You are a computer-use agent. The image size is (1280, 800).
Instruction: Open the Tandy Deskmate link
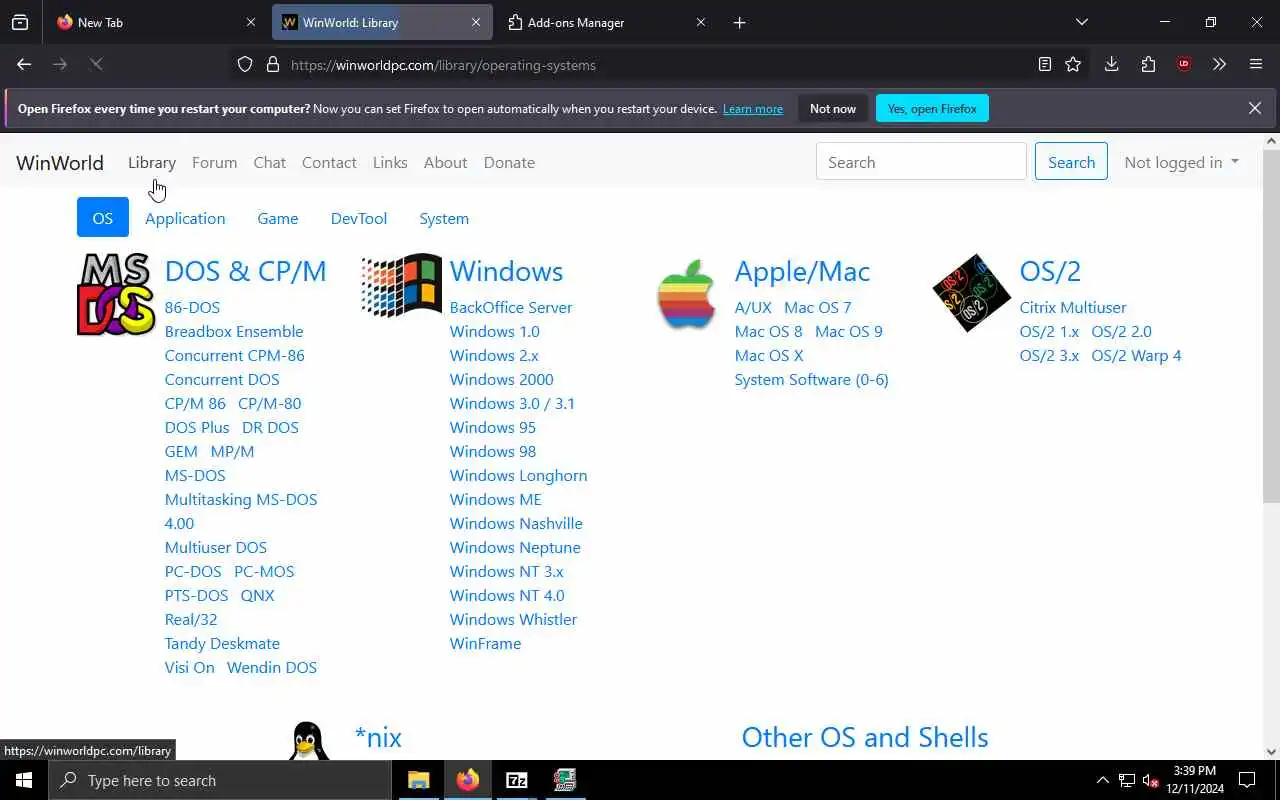point(222,643)
